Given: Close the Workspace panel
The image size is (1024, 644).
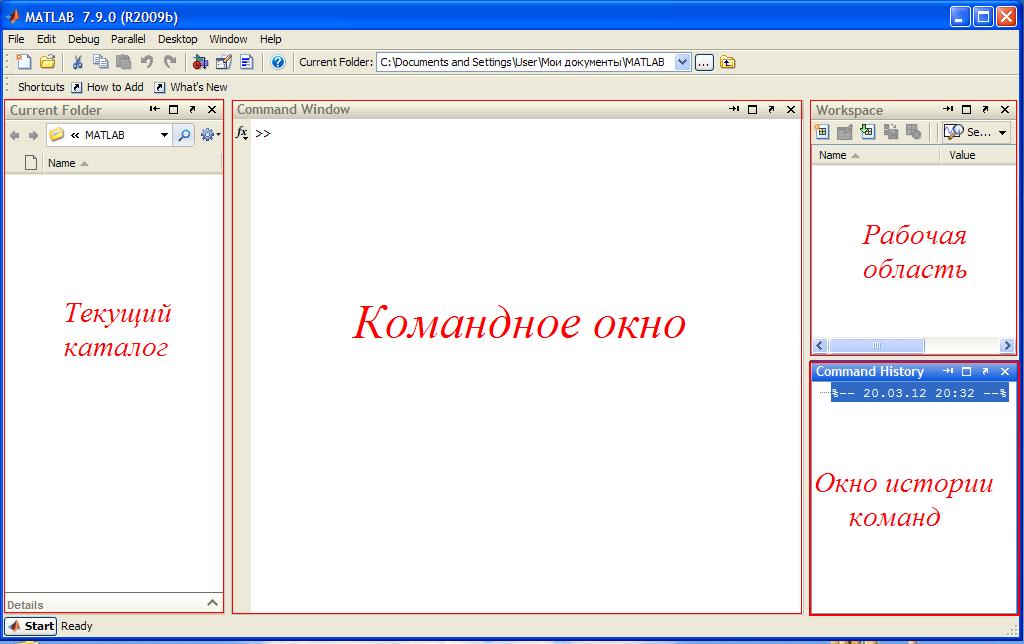Looking at the screenshot, I should (x=1005, y=110).
